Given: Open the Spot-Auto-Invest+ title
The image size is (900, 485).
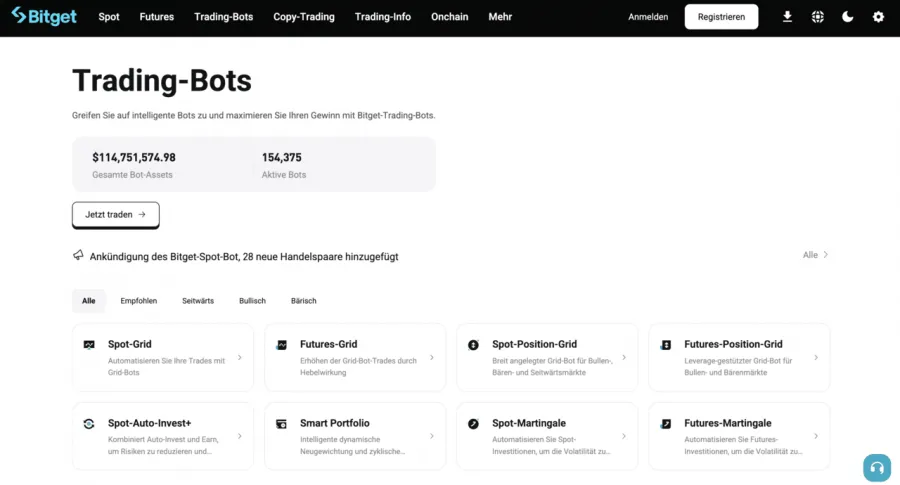Looking at the screenshot, I should 149,423.
